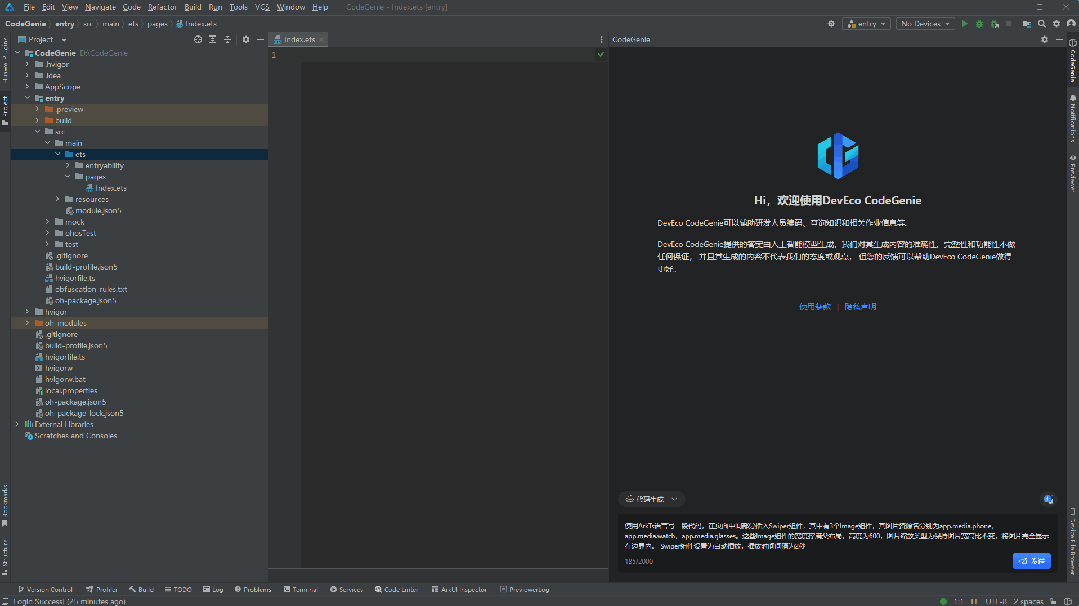The width and height of the screenshot is (1079, 606).
Task: Expand the oh_modules folder
Action: (28, 323)
